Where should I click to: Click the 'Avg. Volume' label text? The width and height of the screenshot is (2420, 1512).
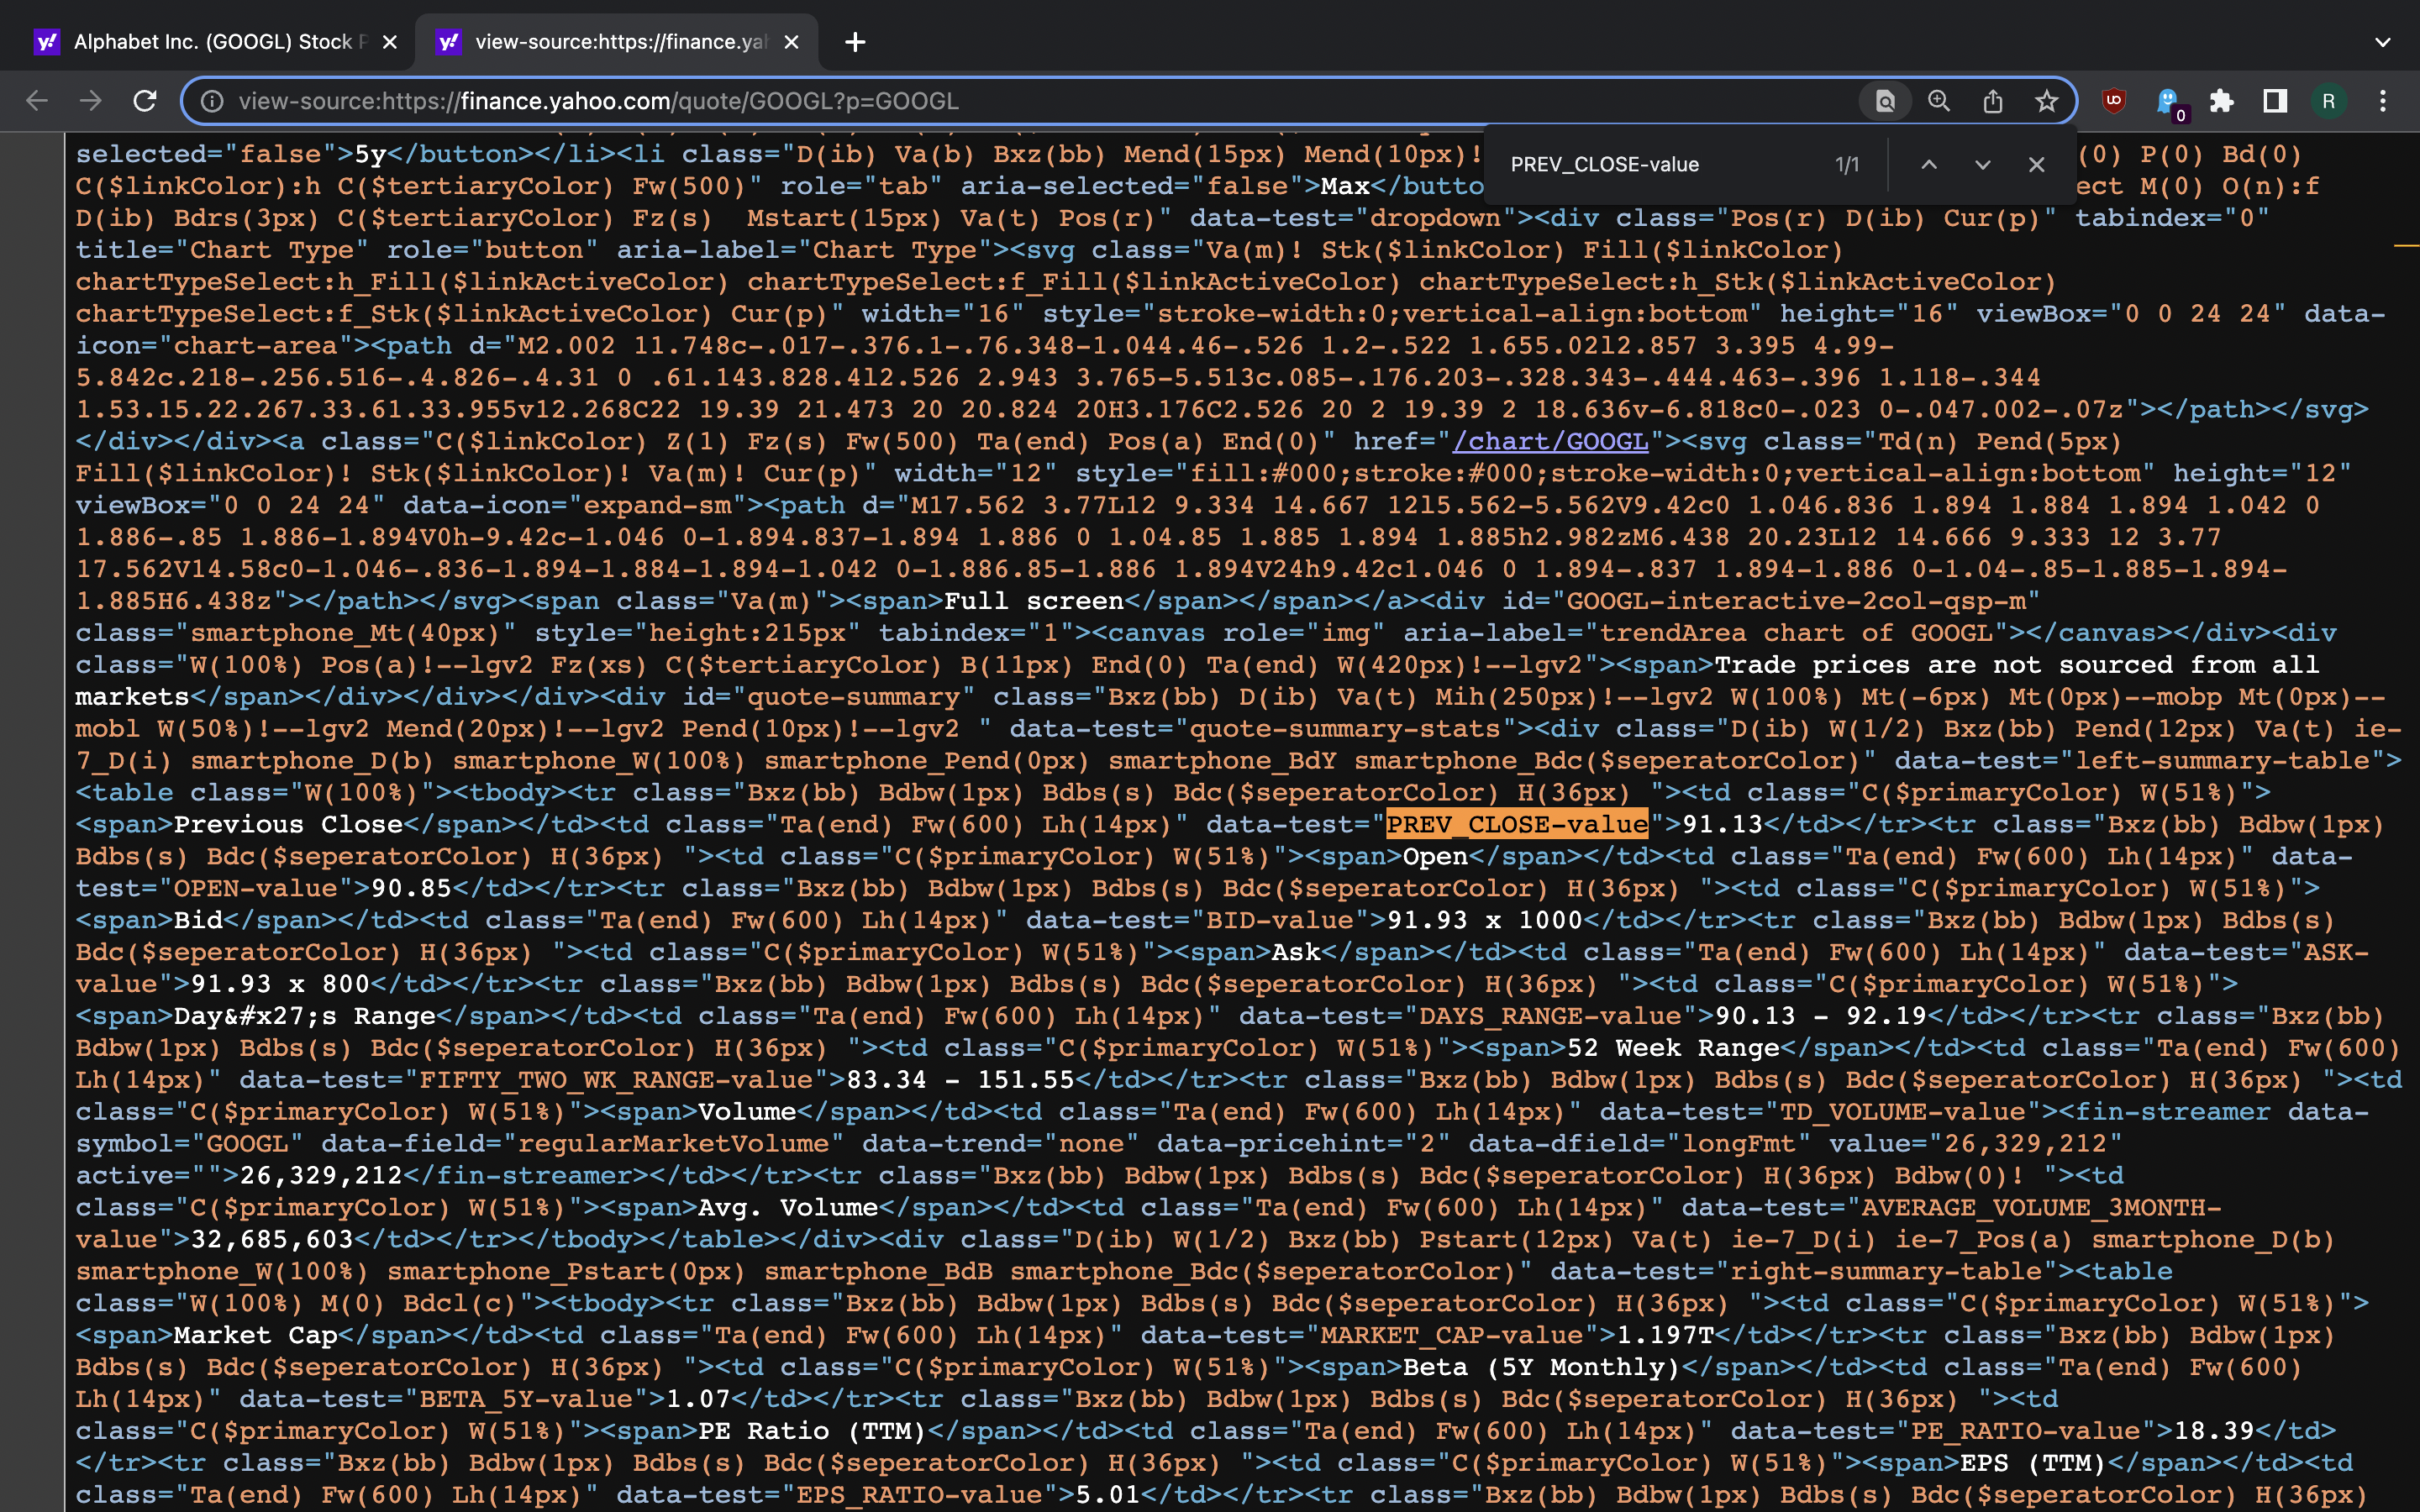coord(788,1207)
